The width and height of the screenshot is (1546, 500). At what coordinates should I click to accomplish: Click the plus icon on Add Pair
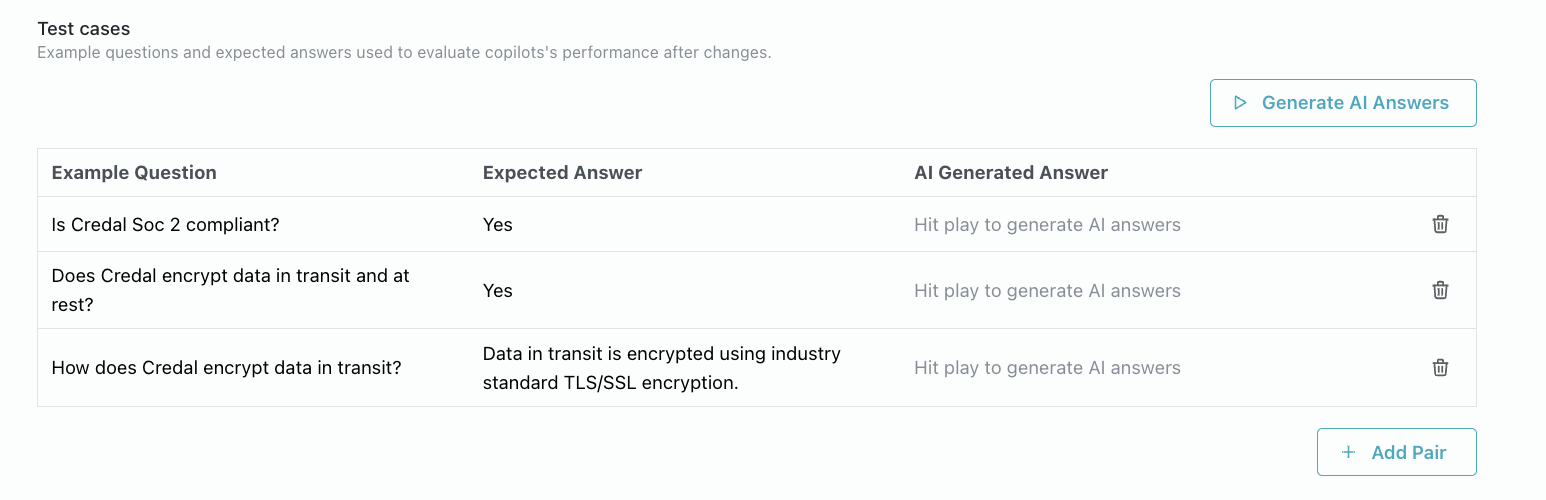click(x=1348, y=452)
